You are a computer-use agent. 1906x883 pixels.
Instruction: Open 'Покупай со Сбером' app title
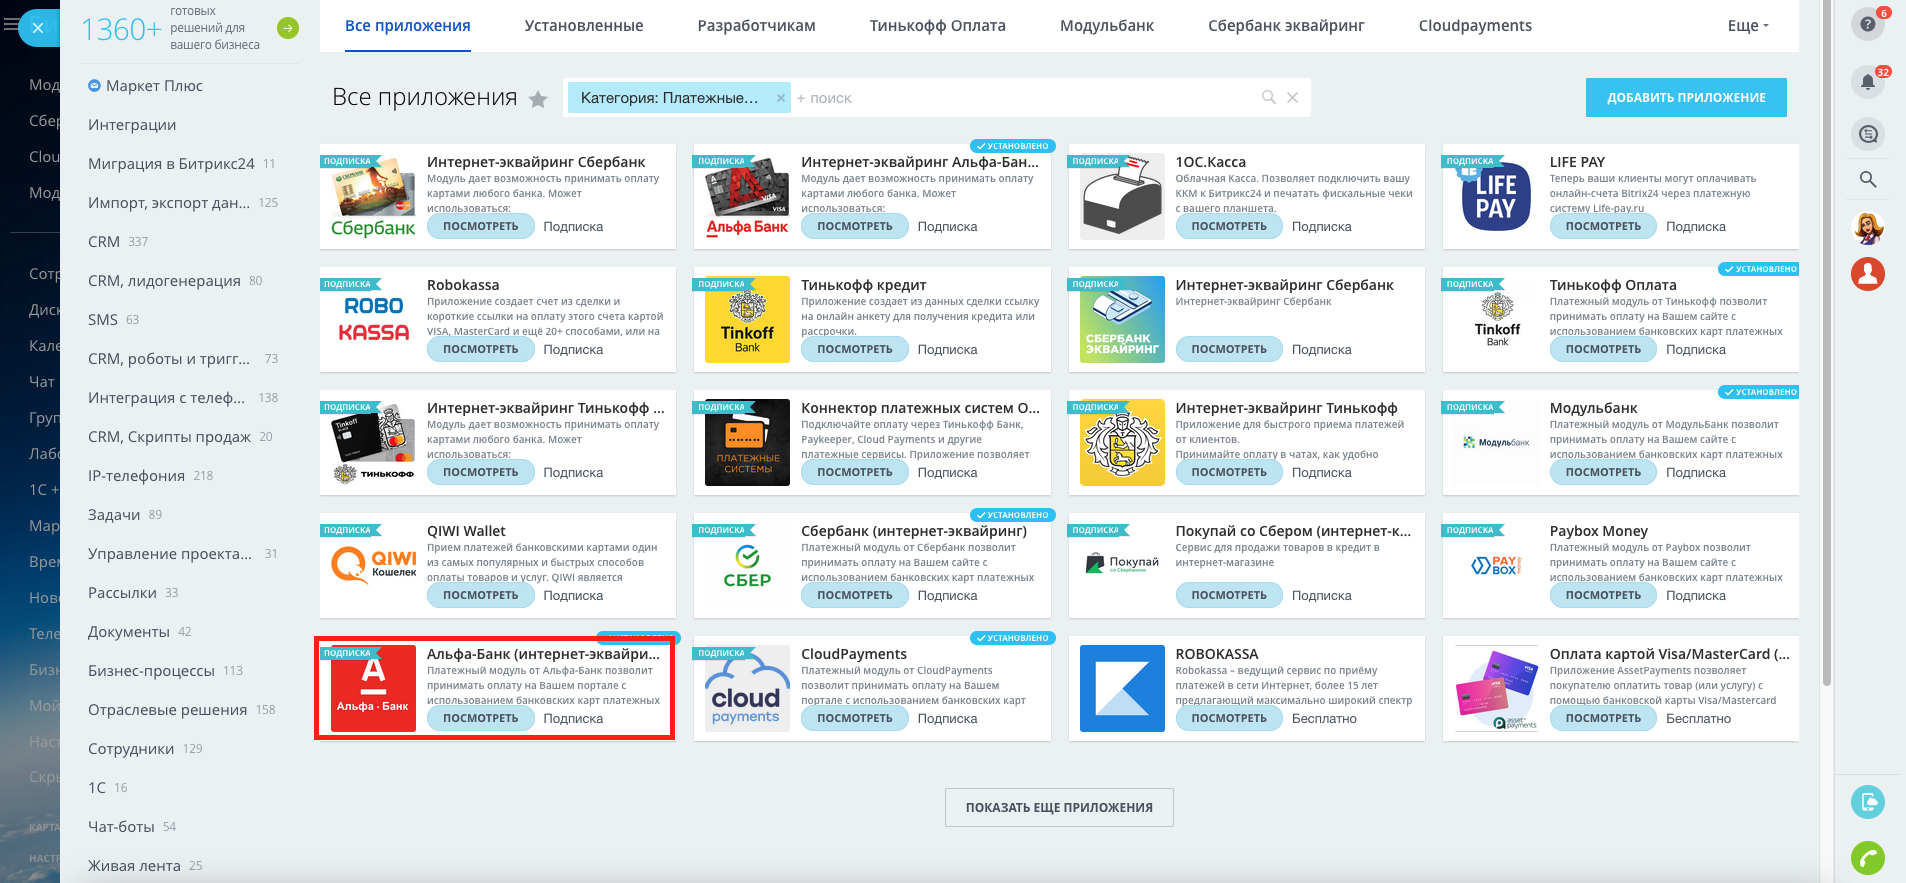coord(1293,531)
